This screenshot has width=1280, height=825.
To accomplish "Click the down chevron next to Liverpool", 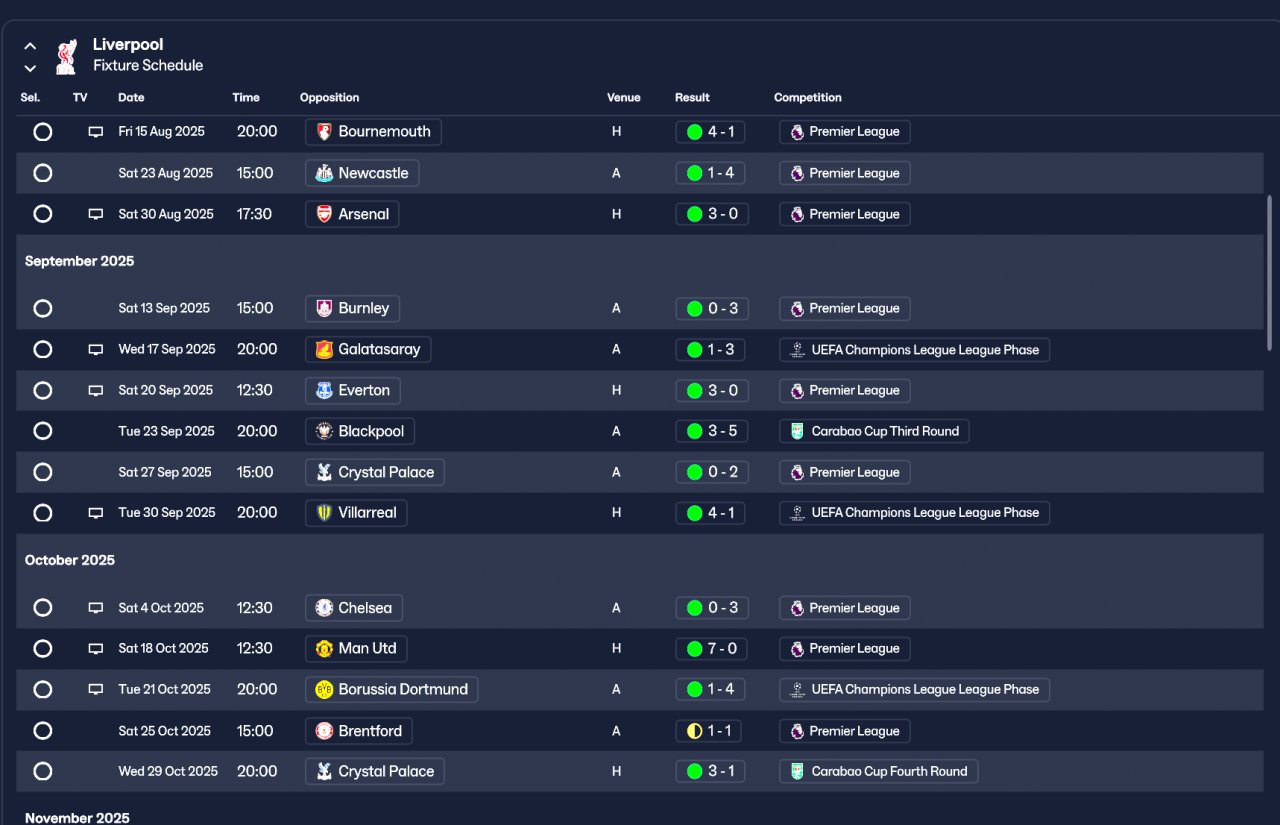I will [30, 68].
